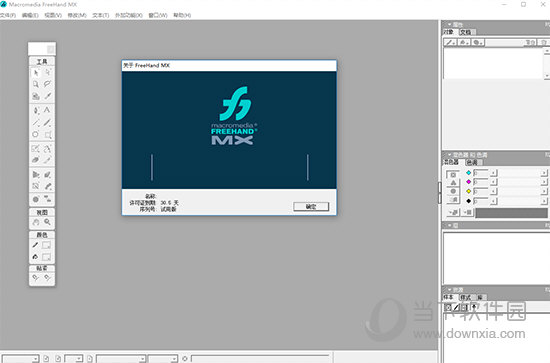Screen dimensions: 550x363
Task: Collapse the properties panel using its title arrow
Action: click(449, 25)
